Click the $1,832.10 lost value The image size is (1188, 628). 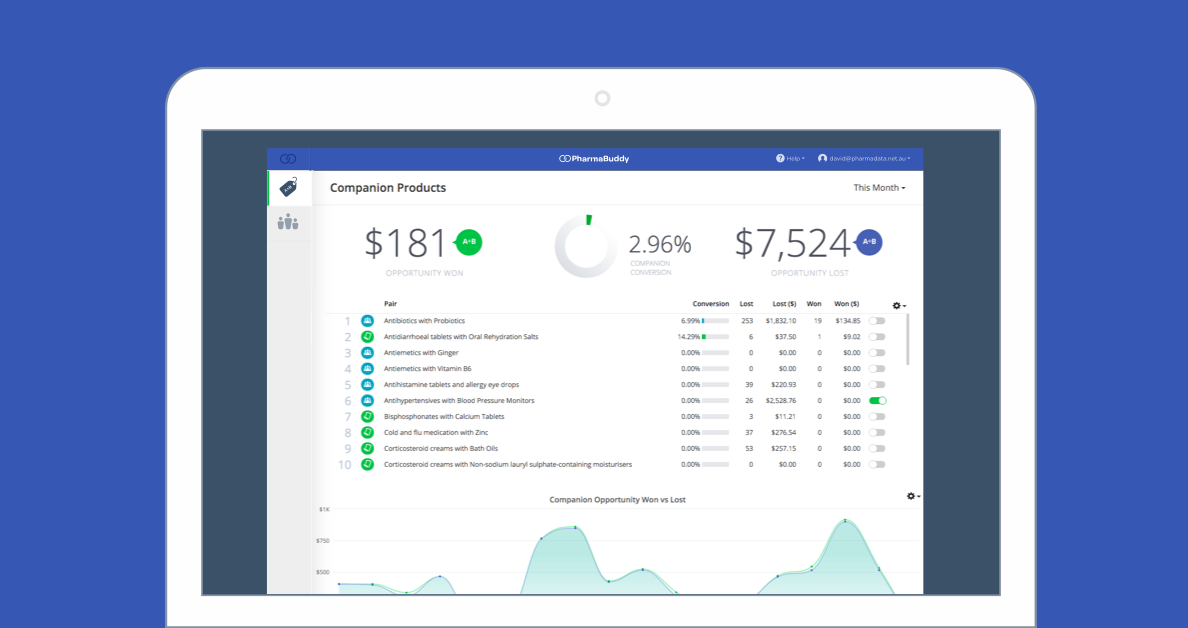pos(780,321)
